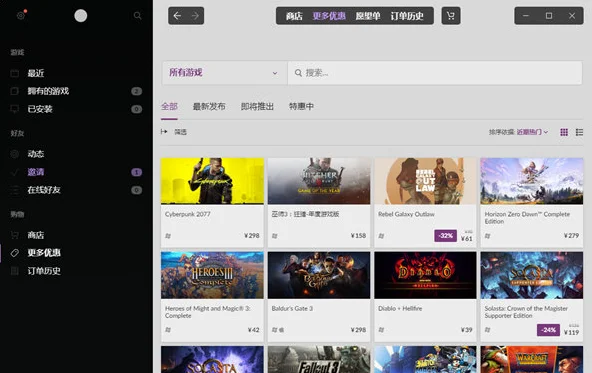Open 订单历史 in top navigation
Image resolution: width=592 pixels, height=373 pixels.
(407, 16)
